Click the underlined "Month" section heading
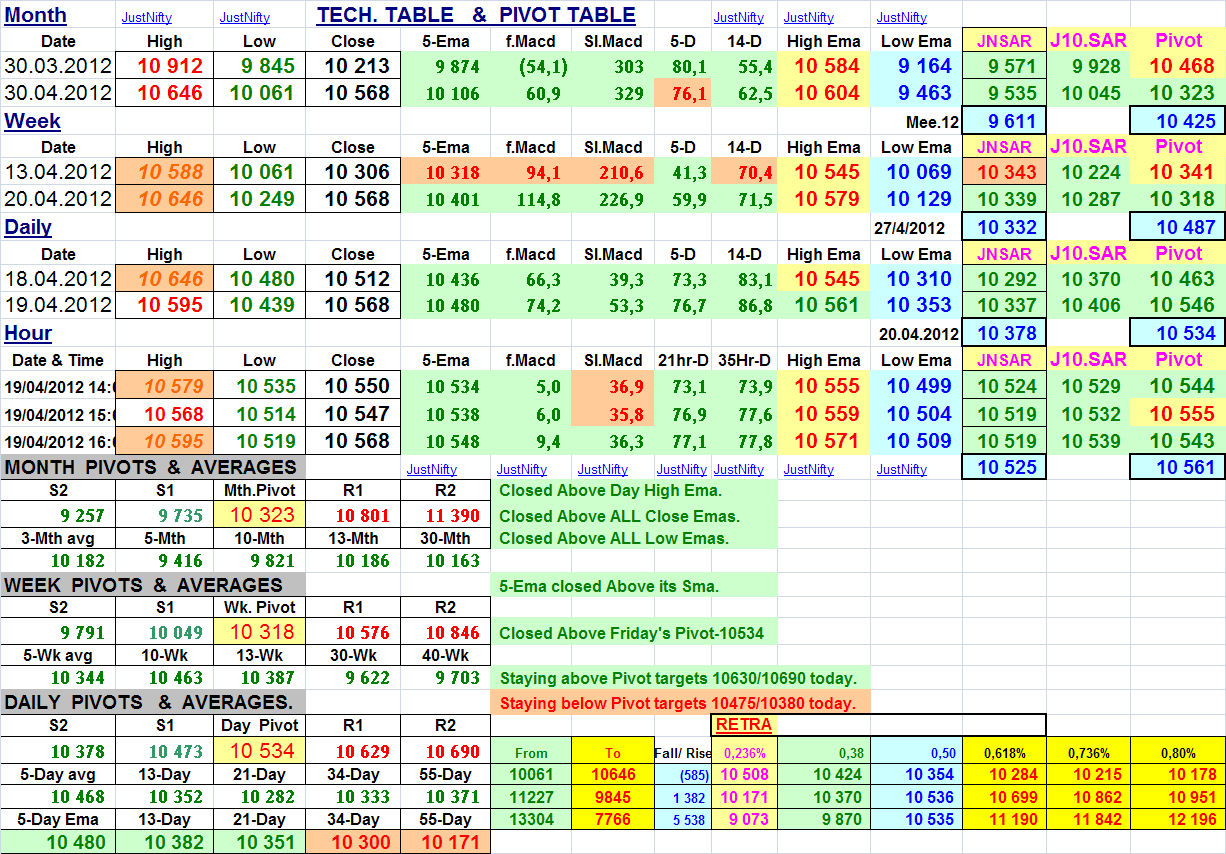 coord(35,15)
